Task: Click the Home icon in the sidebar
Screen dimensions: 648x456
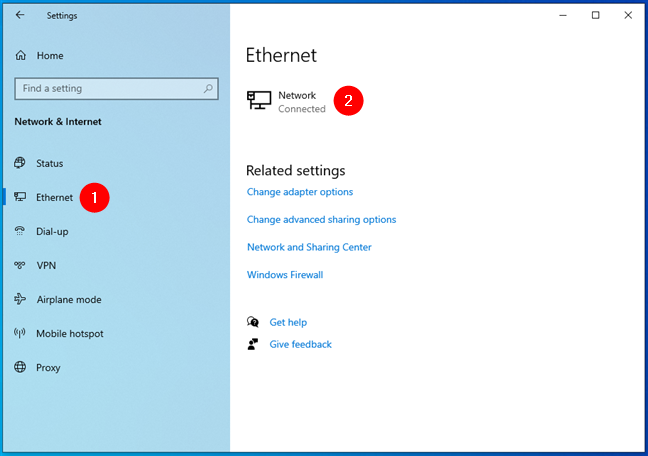Action: (20, 56)
